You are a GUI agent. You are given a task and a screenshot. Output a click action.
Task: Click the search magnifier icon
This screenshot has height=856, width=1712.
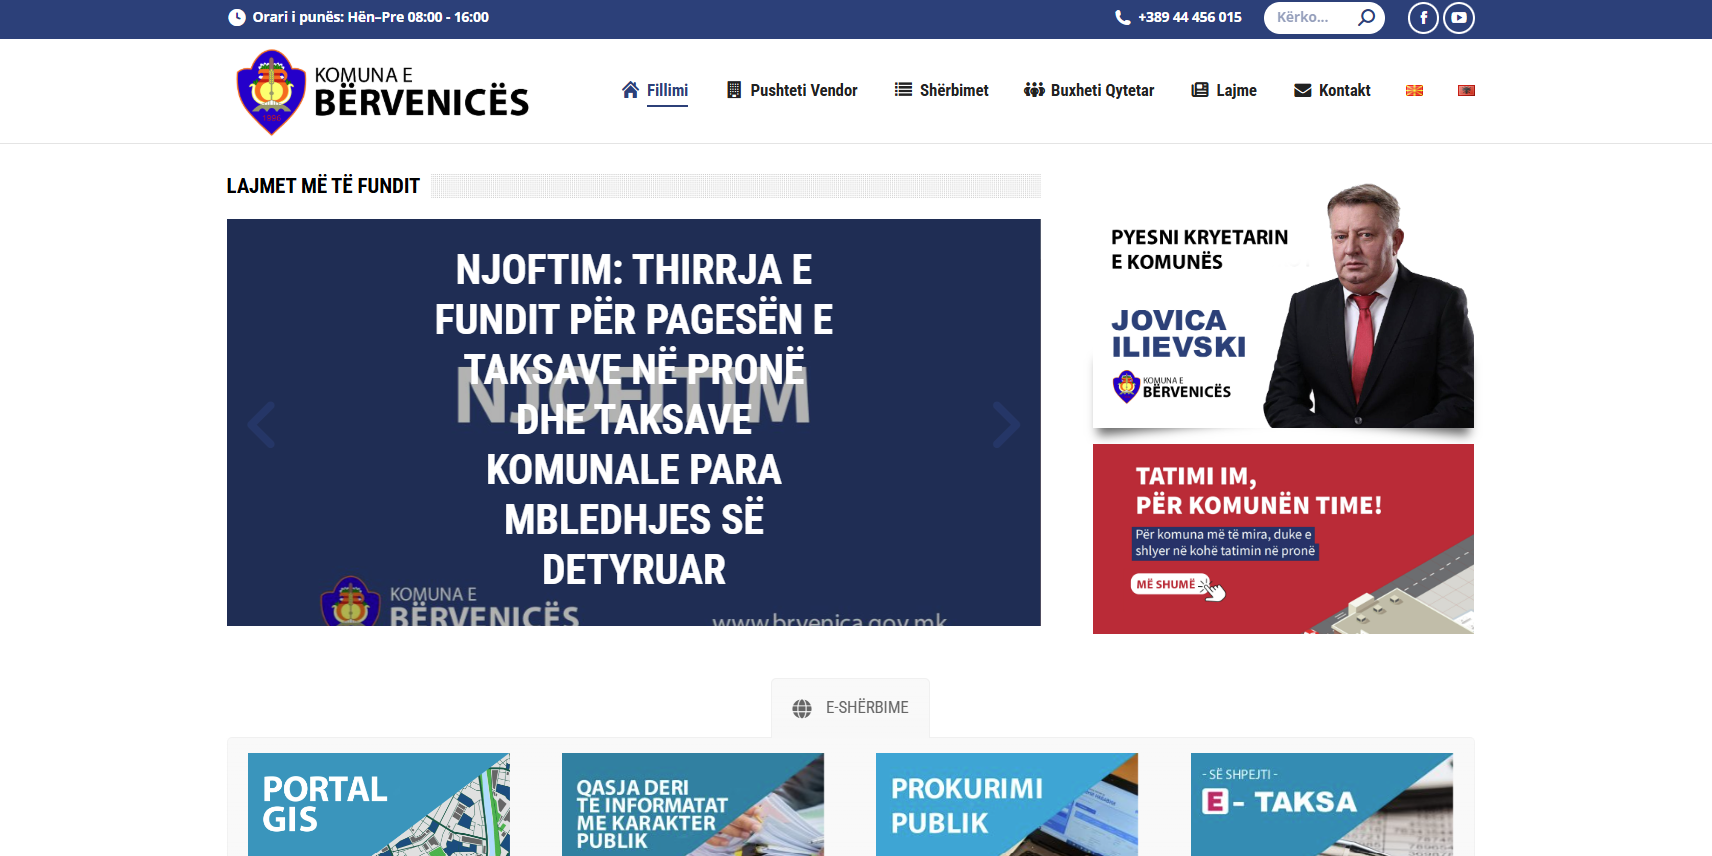tap(1366, 17)
